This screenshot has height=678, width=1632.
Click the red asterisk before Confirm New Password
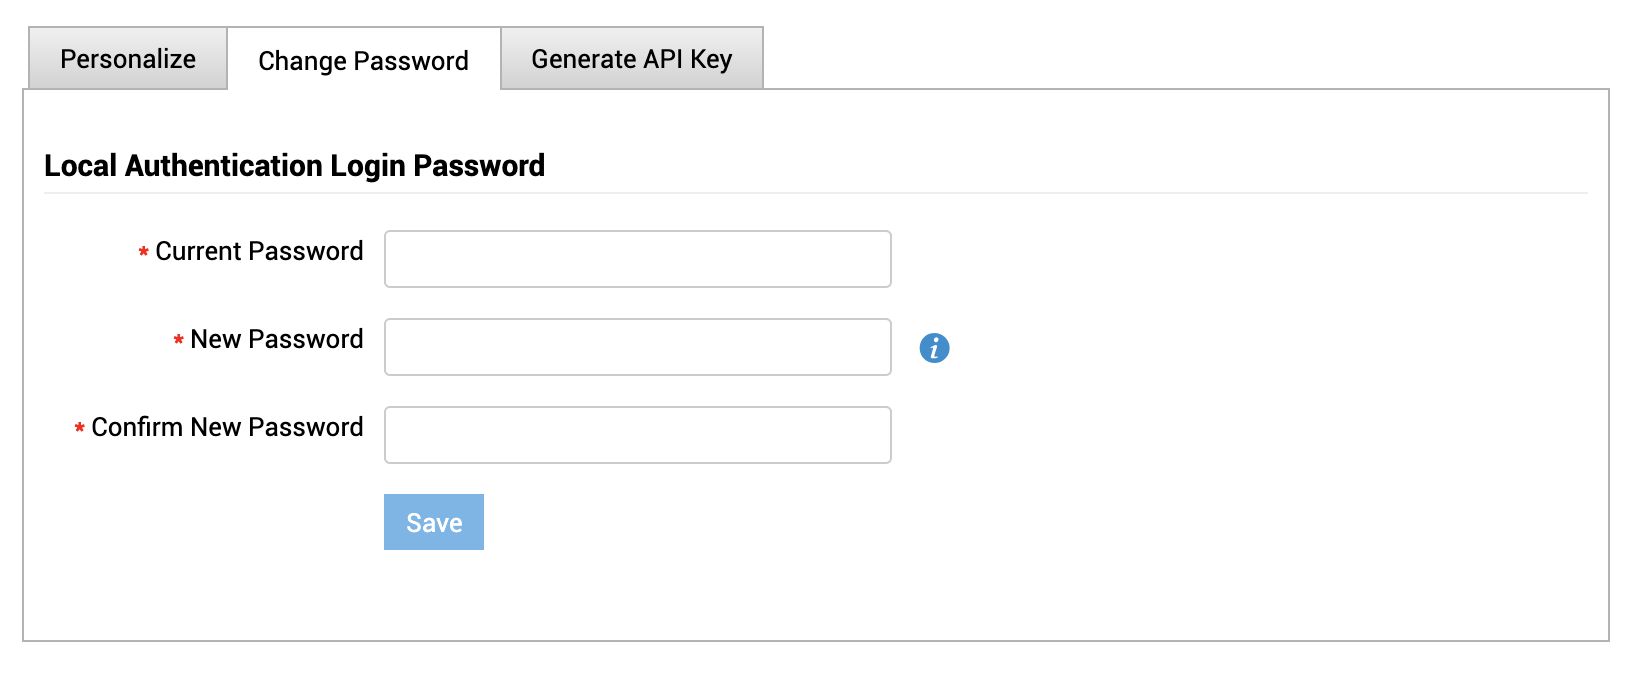79,429
